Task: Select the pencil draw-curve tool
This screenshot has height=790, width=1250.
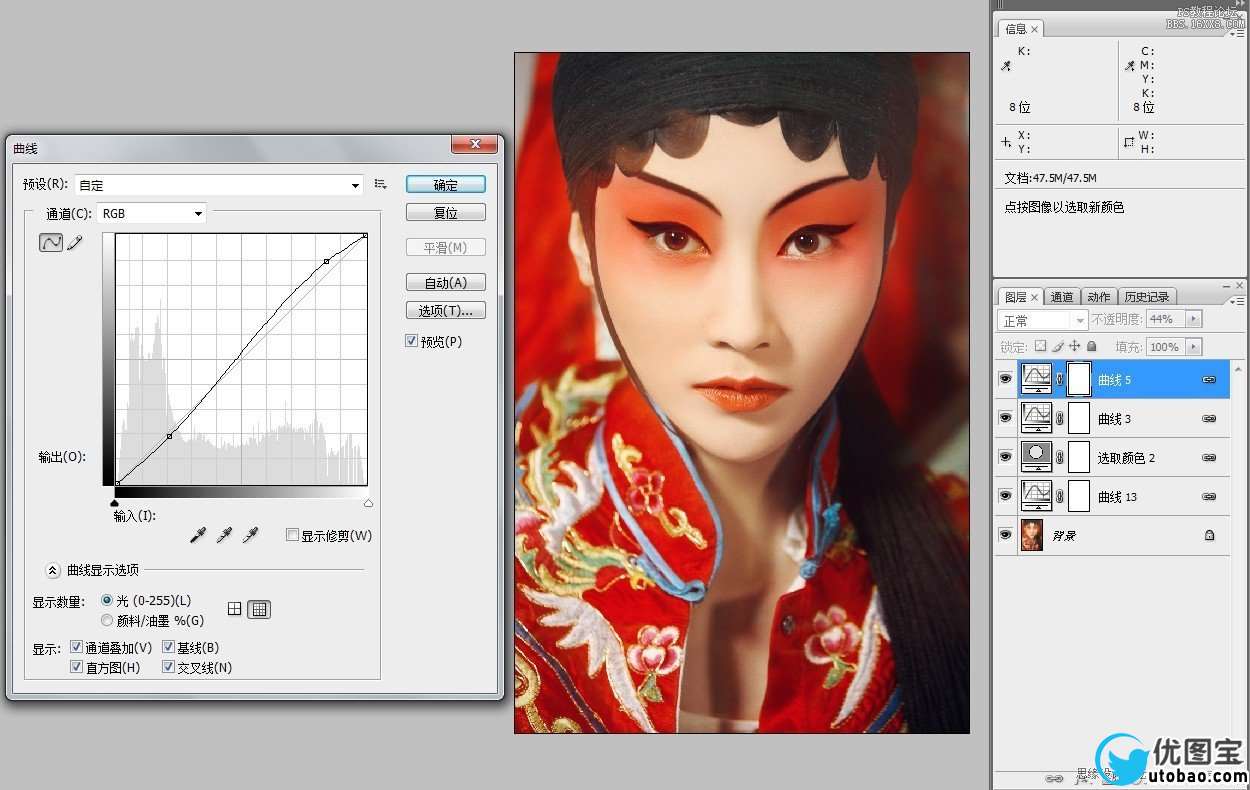Action: tap(75, 242)
